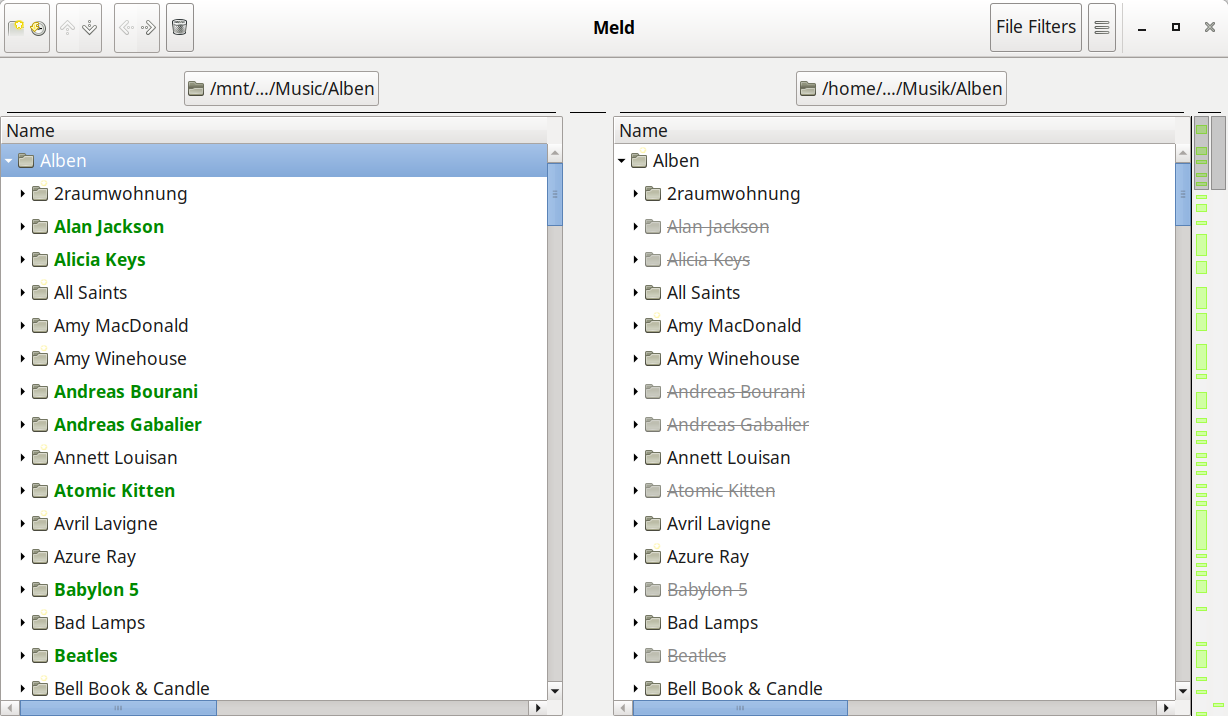Copy the selection to the left pane
This screenshot has width=1228, height=716.
pyautogui.click(x=126, y=28)
